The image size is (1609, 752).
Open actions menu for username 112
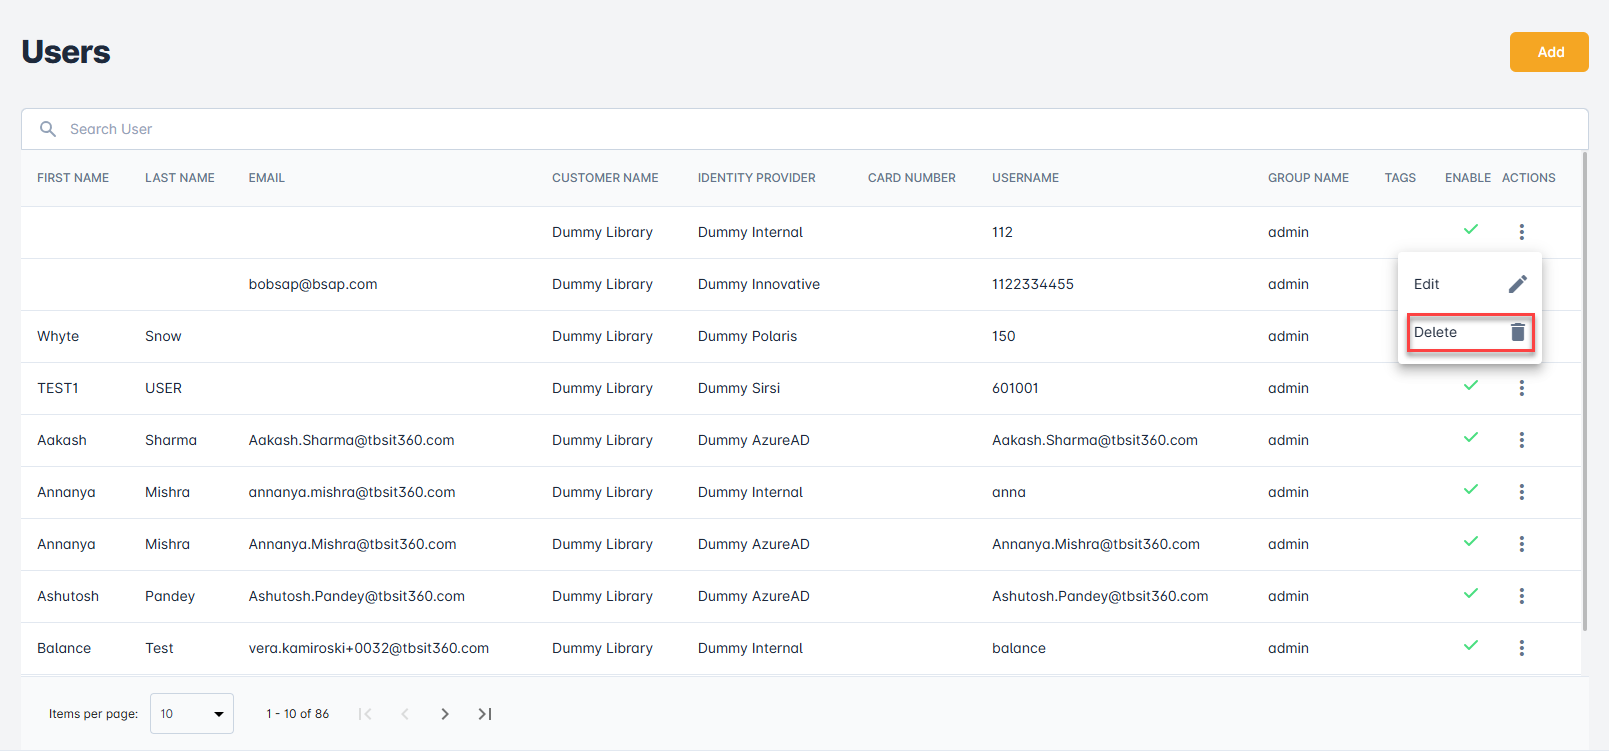[x=1521, y=232]
